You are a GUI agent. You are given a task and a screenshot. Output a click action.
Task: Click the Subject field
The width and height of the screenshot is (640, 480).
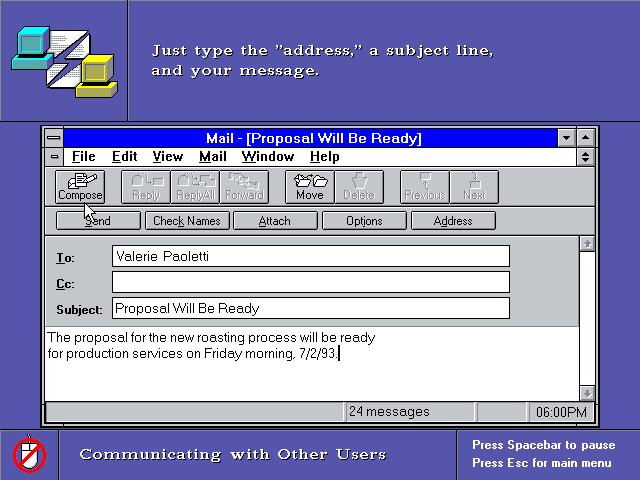pyautogui.click(x=311, y=308)
